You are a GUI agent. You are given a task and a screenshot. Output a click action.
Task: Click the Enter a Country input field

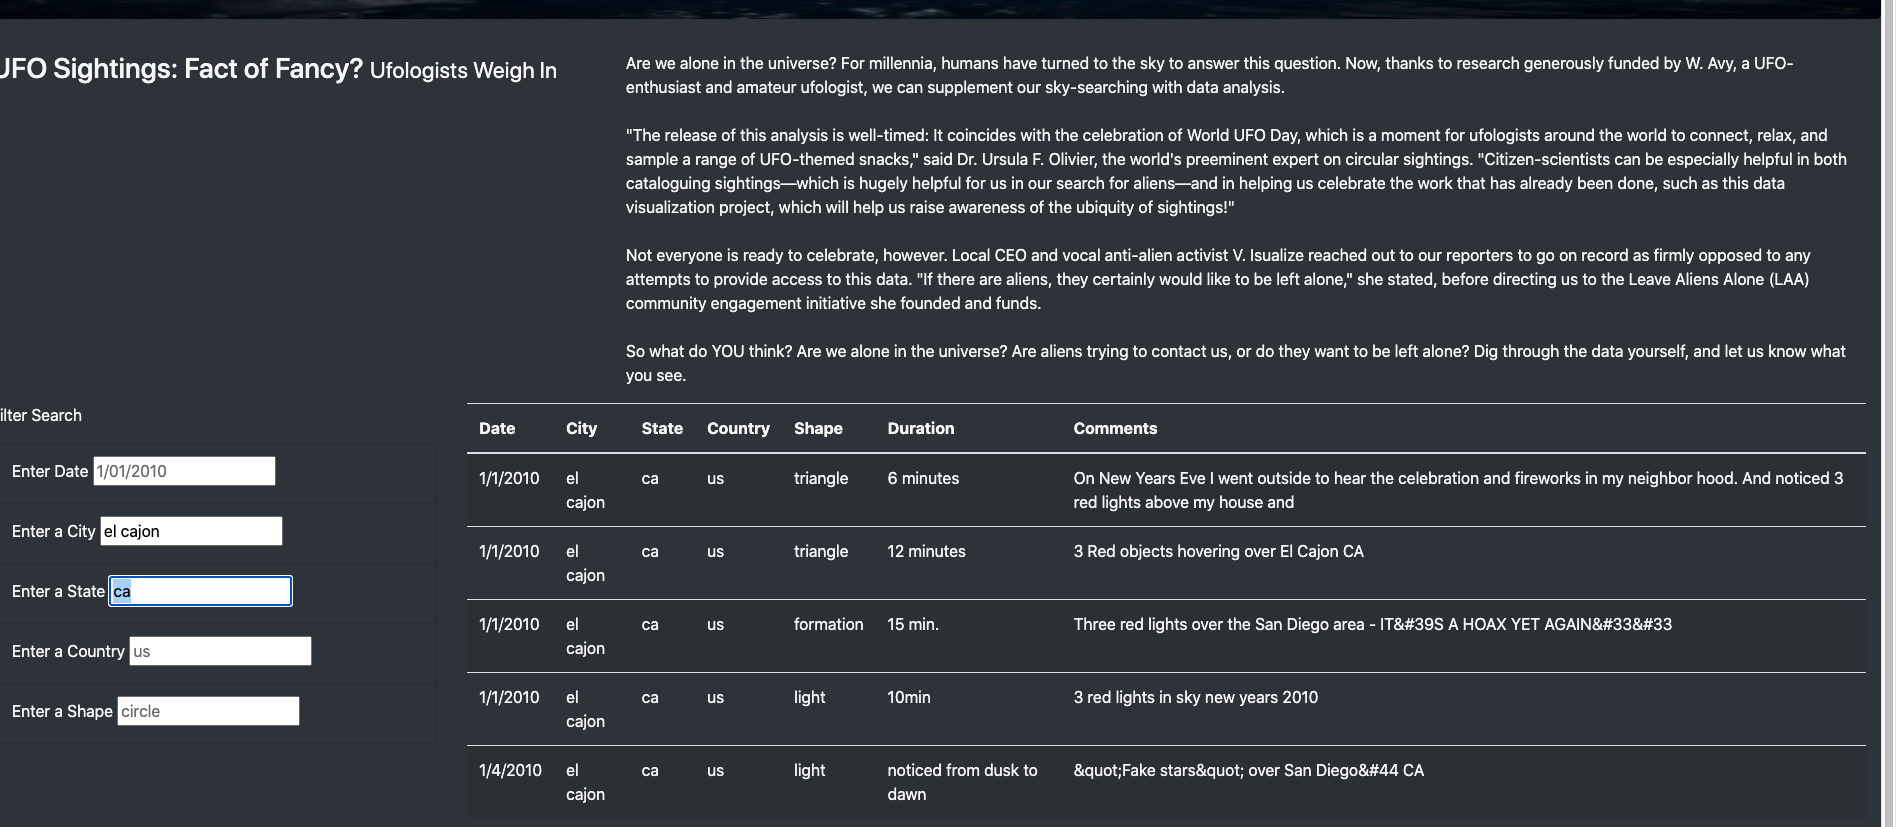click(219, 651)
